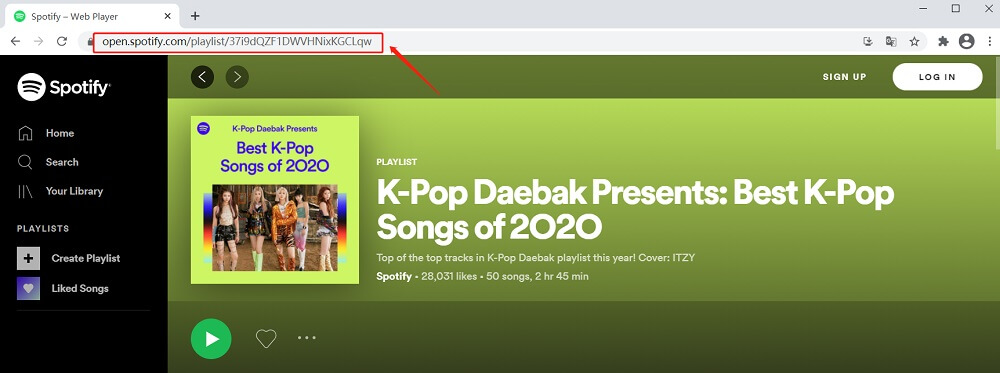Go back with Spotify's round back arrow

click(202, 77)
